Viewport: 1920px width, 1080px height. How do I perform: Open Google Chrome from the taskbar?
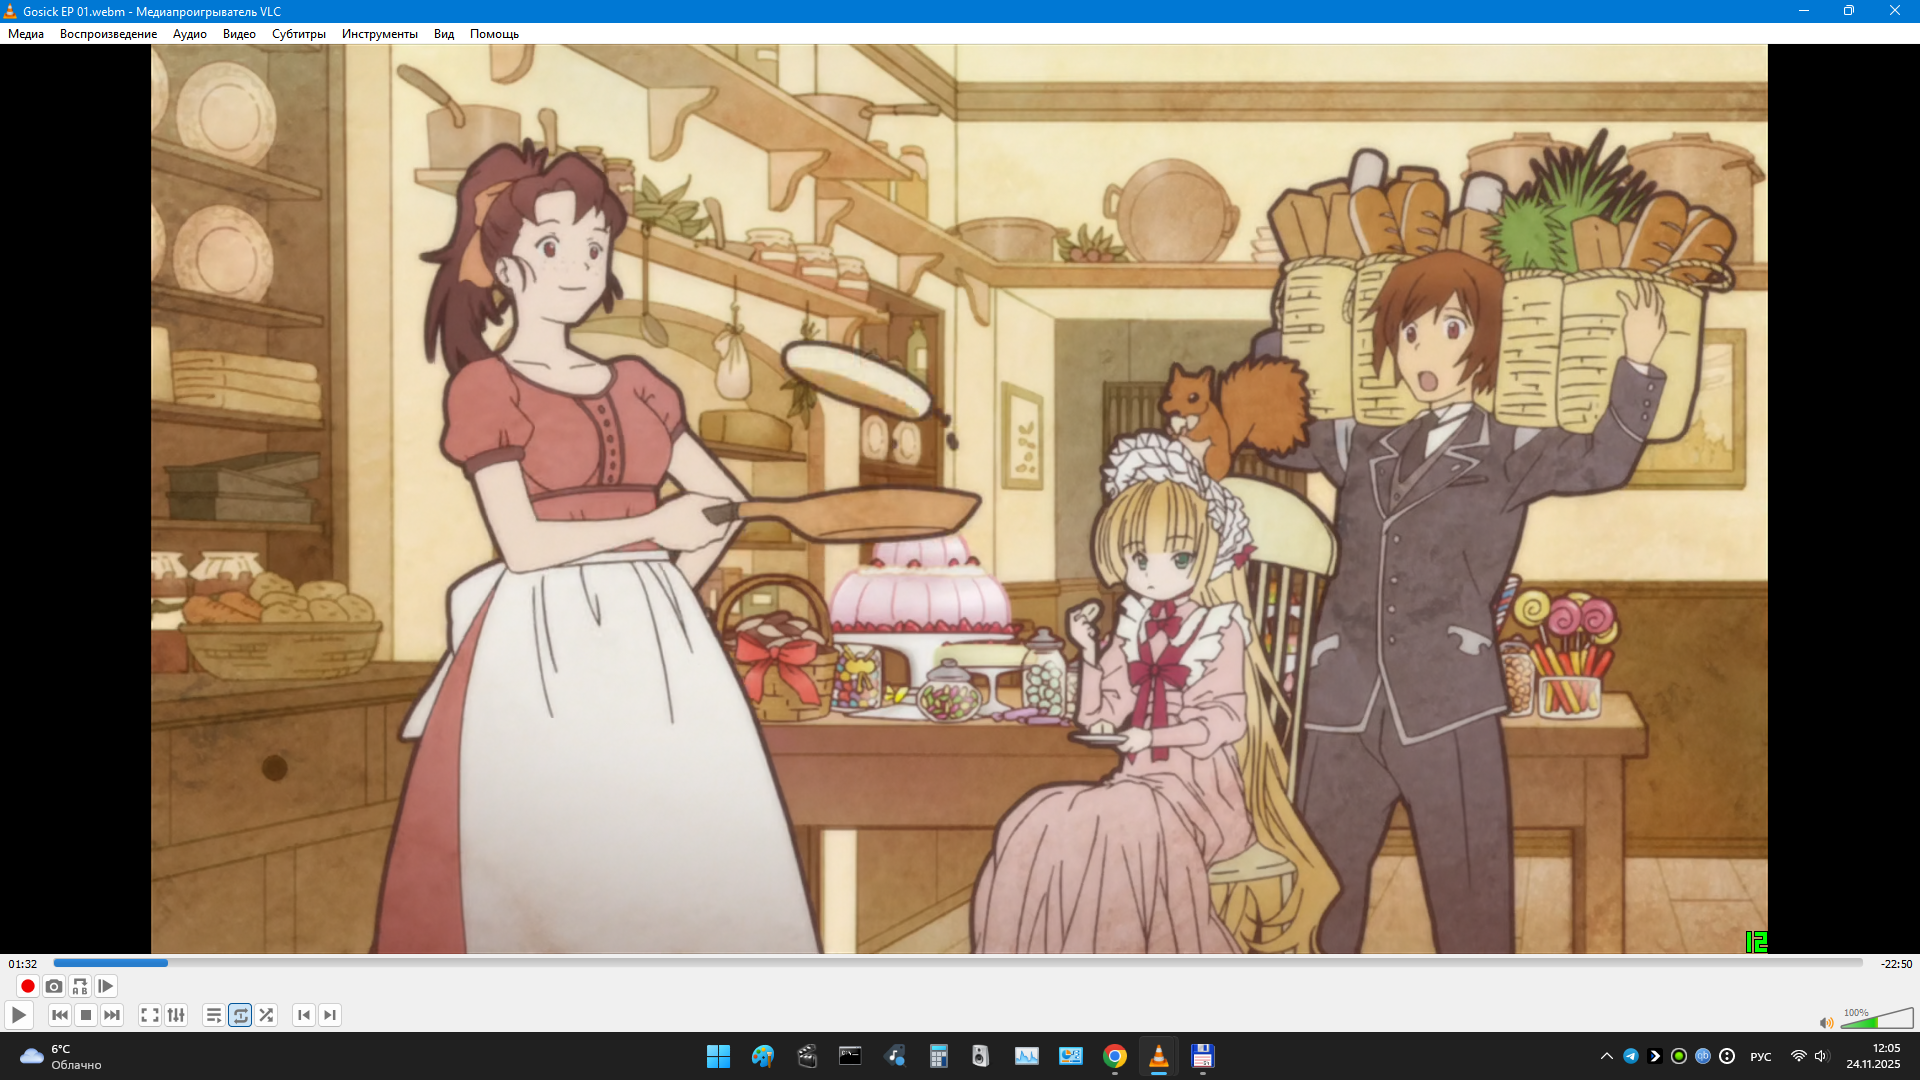[x=1115, y=1056]
